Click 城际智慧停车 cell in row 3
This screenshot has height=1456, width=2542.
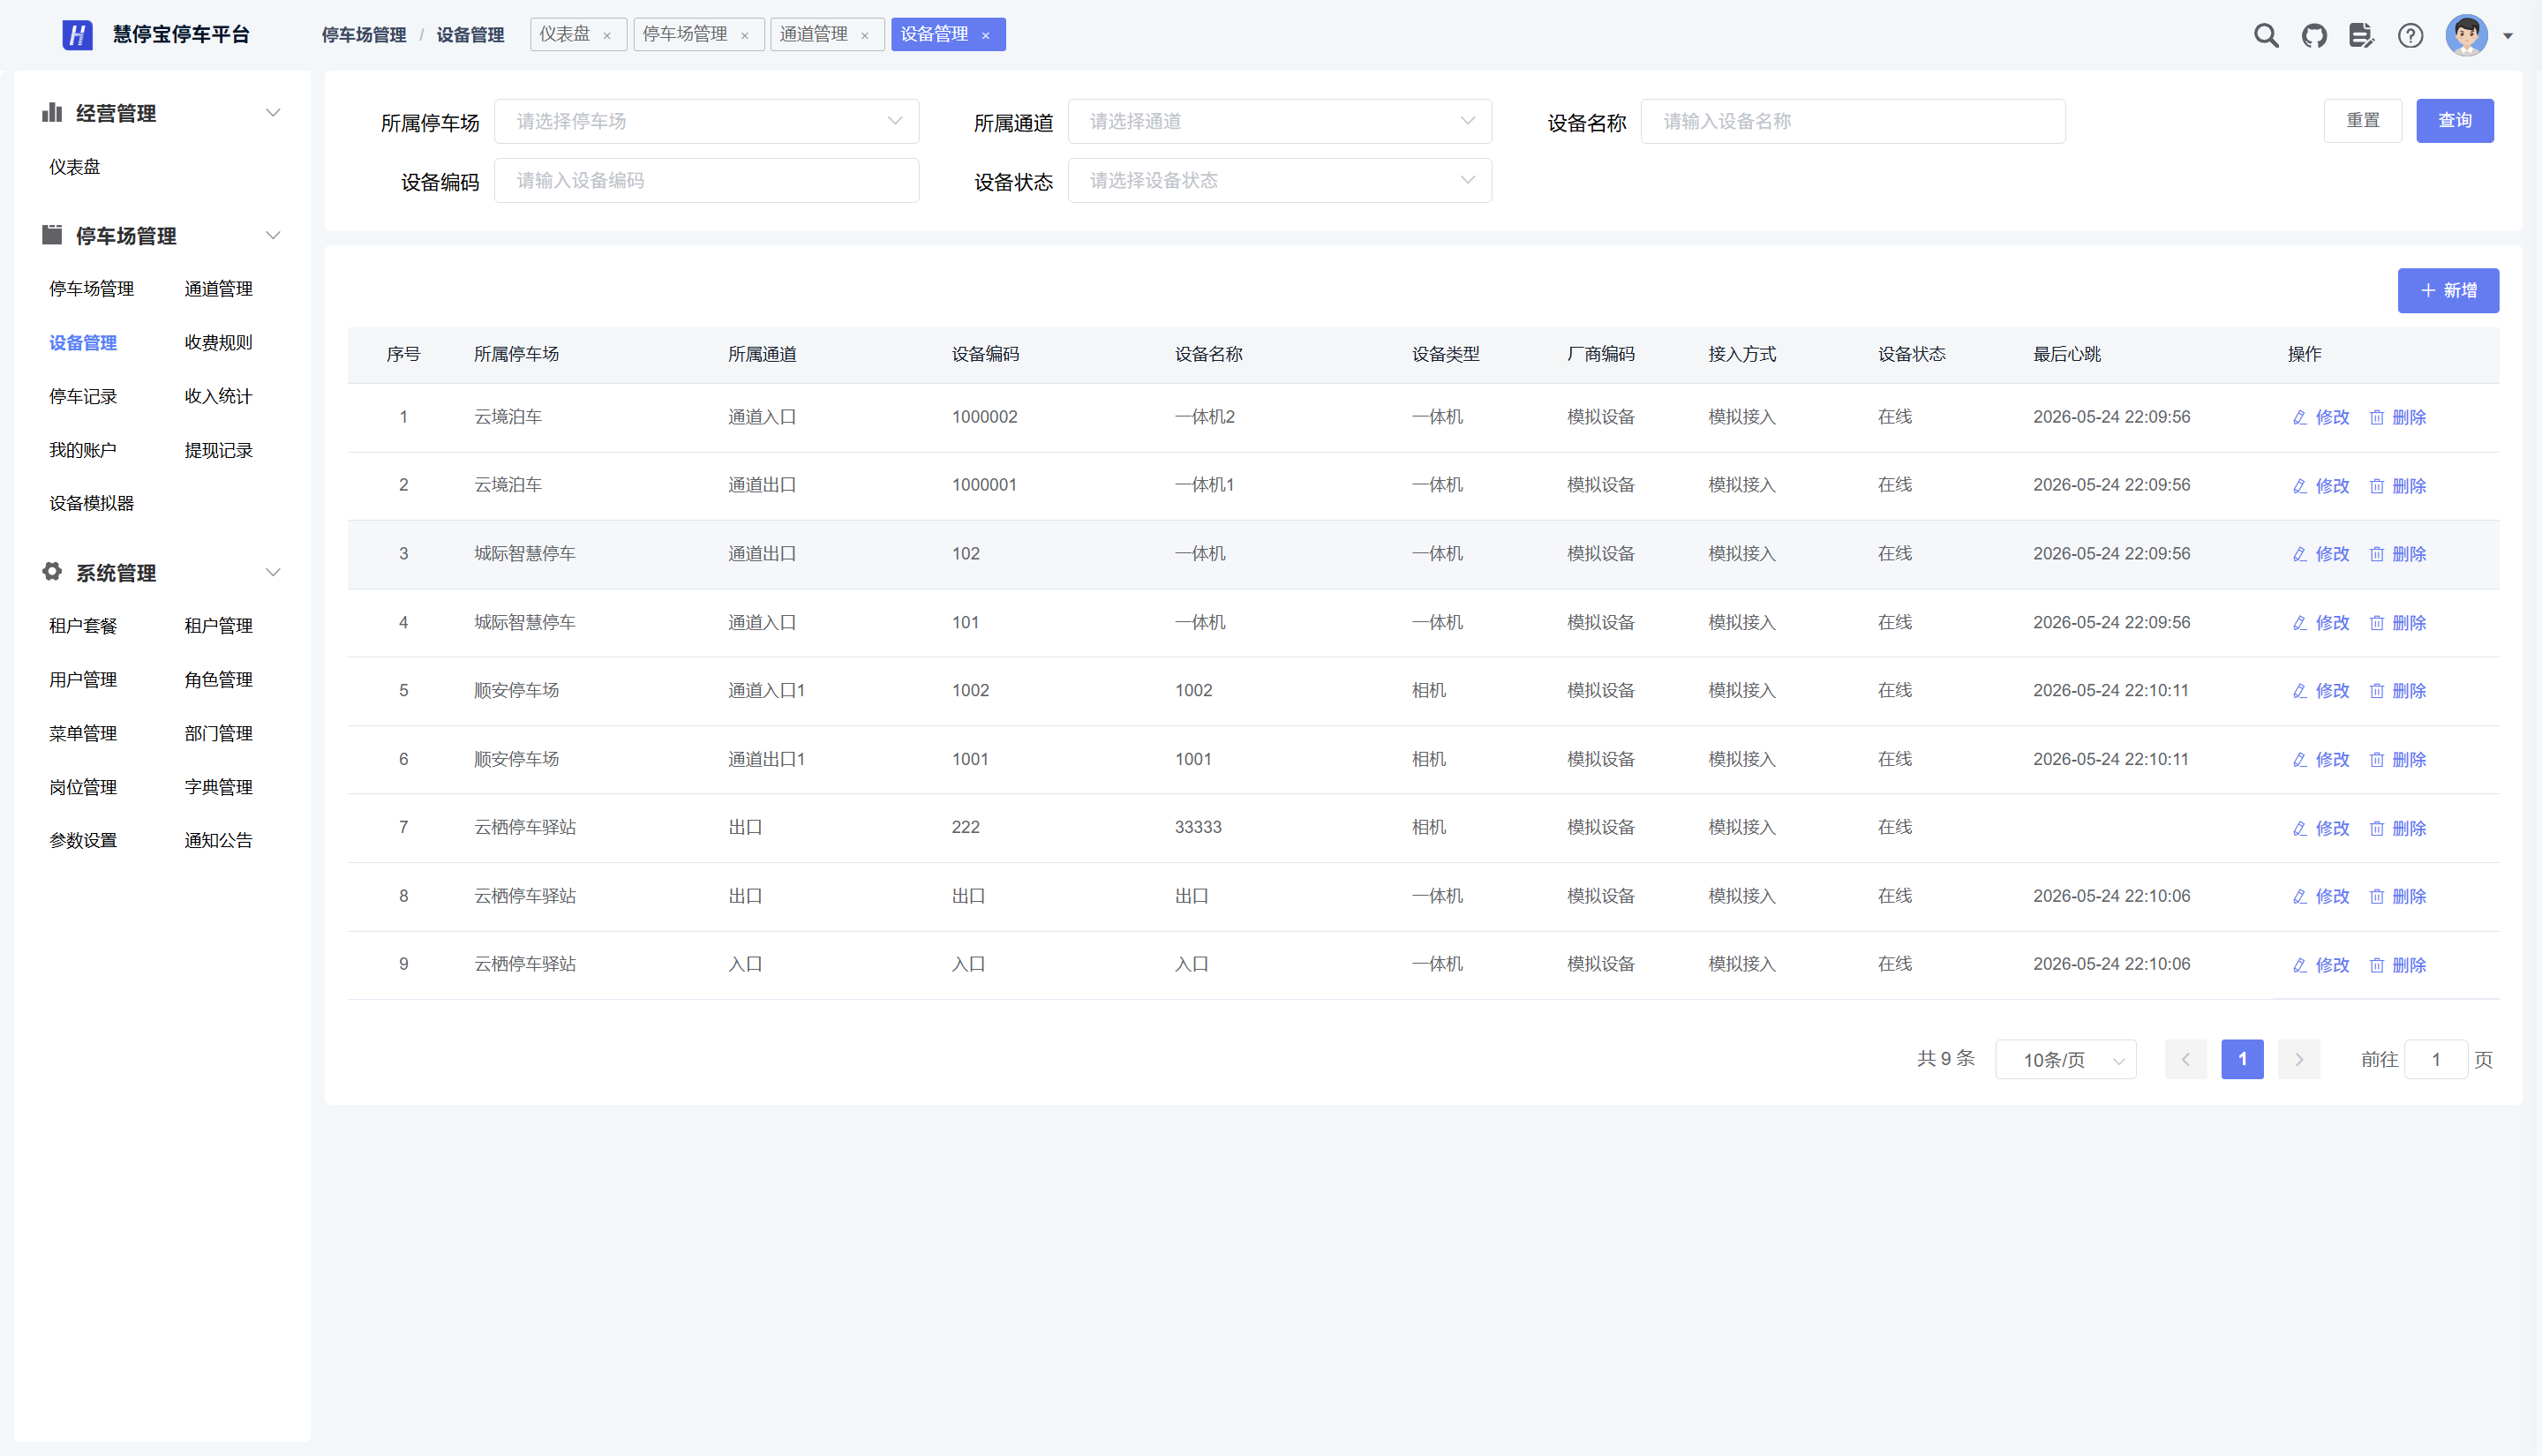[524, 554]
